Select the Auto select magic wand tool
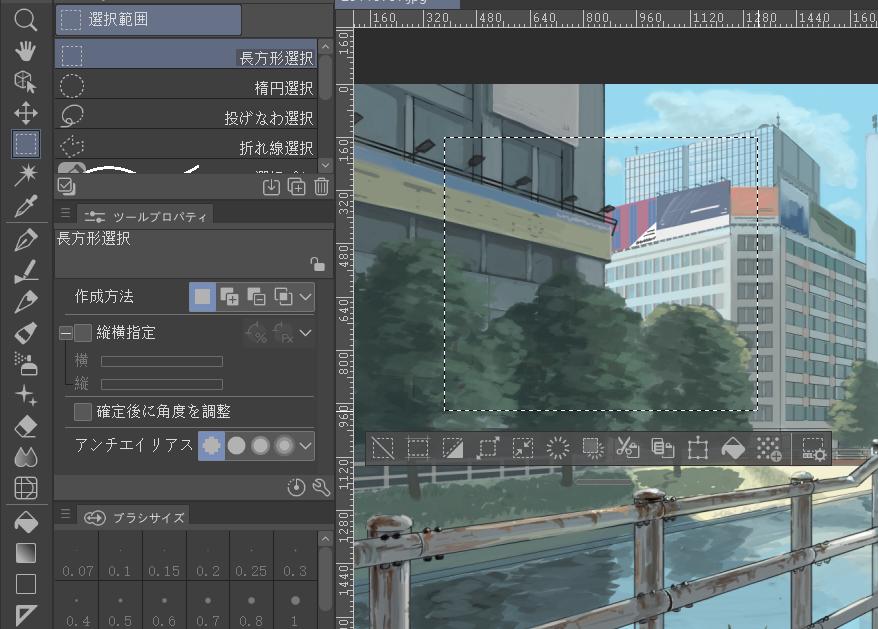Image resolution: width=878 pixels, height=629 pixels. pos(26,175)
